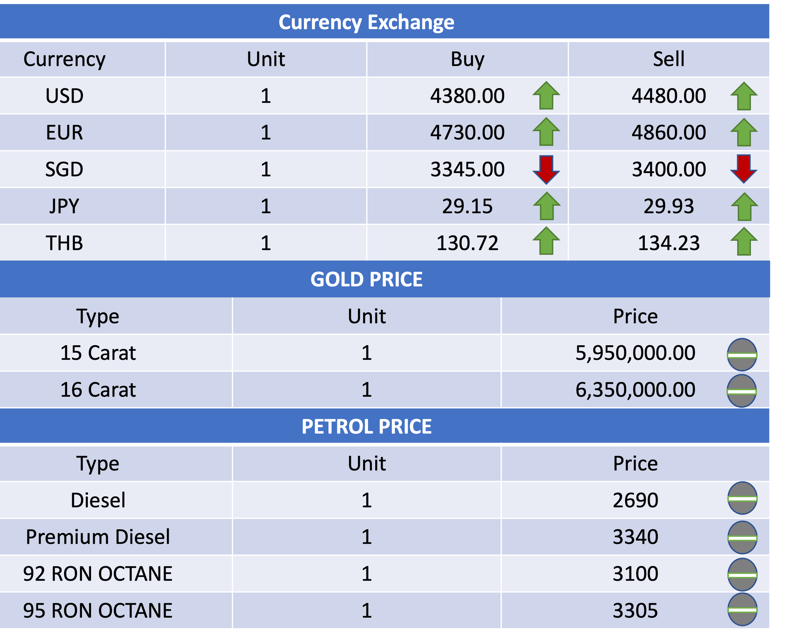Viewport: 812px width, 638px height.
Task: Click the unchanged indicator for 15 Carat gold
Action: click(742, 353)
